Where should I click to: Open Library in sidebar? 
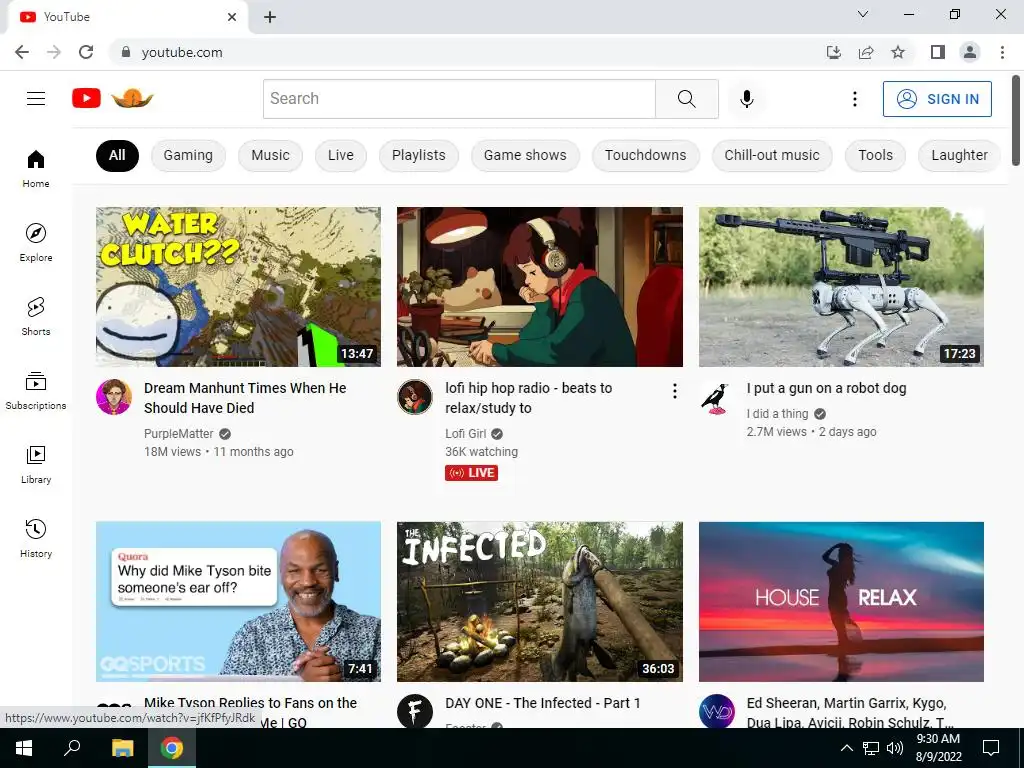coord(36,464)
